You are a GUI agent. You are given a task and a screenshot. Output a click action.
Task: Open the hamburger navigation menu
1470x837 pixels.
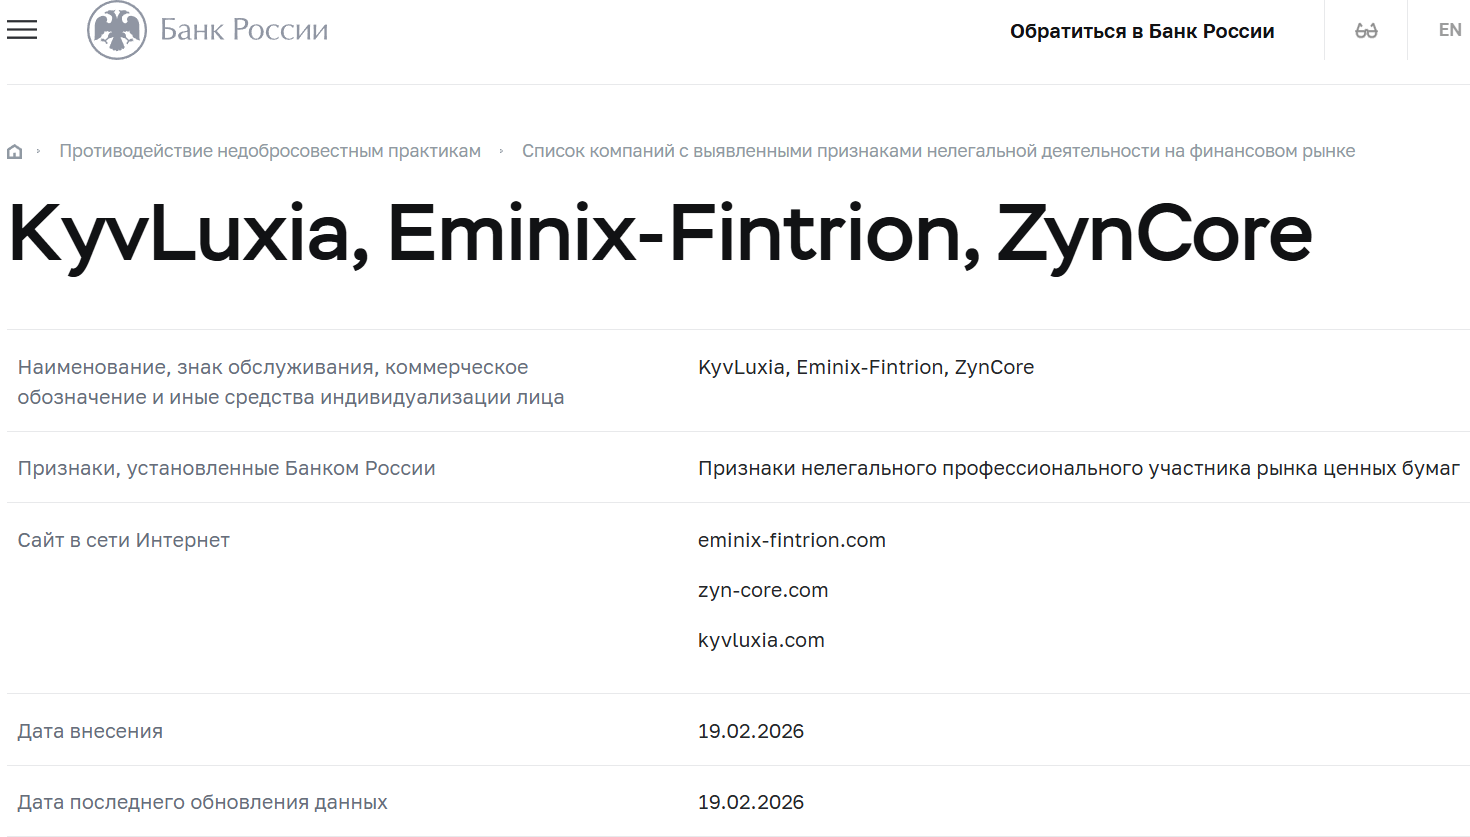[21, 30]
